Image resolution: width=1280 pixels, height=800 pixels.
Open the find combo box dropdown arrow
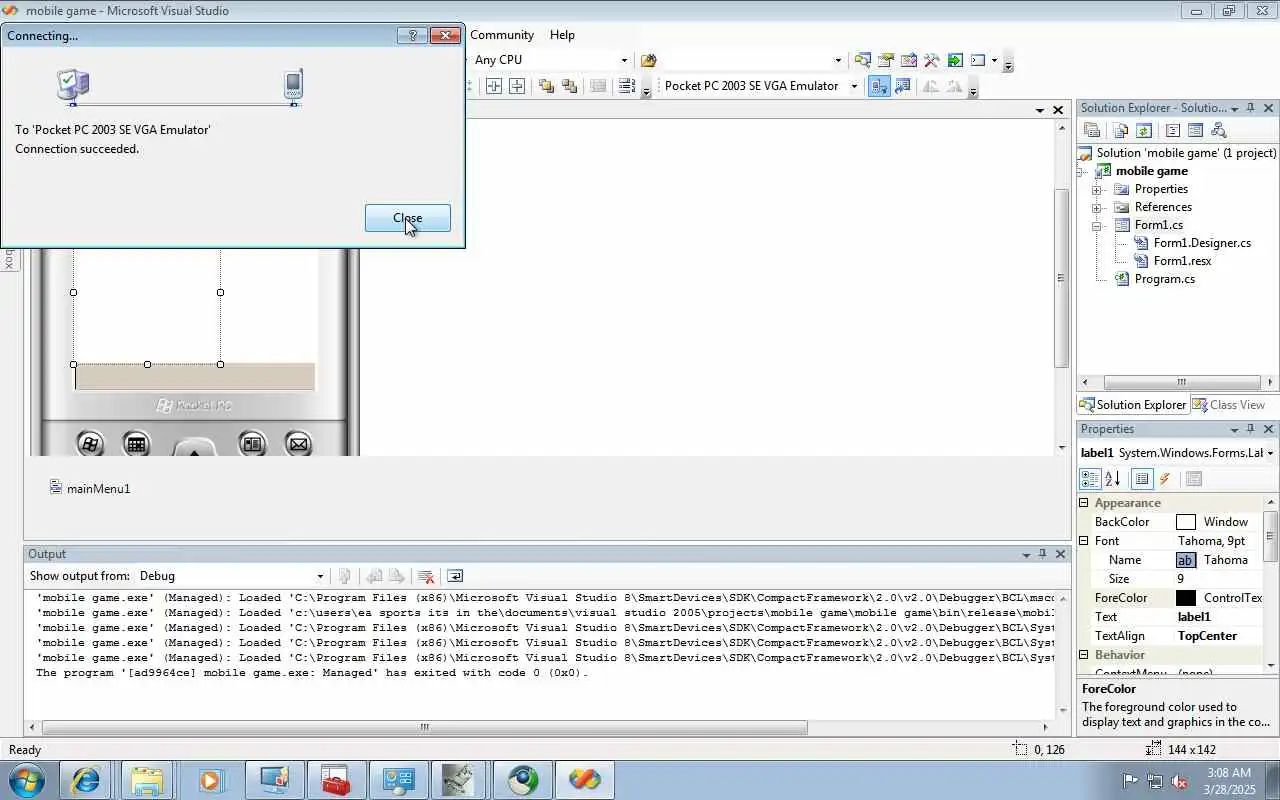tap(838, 60)
